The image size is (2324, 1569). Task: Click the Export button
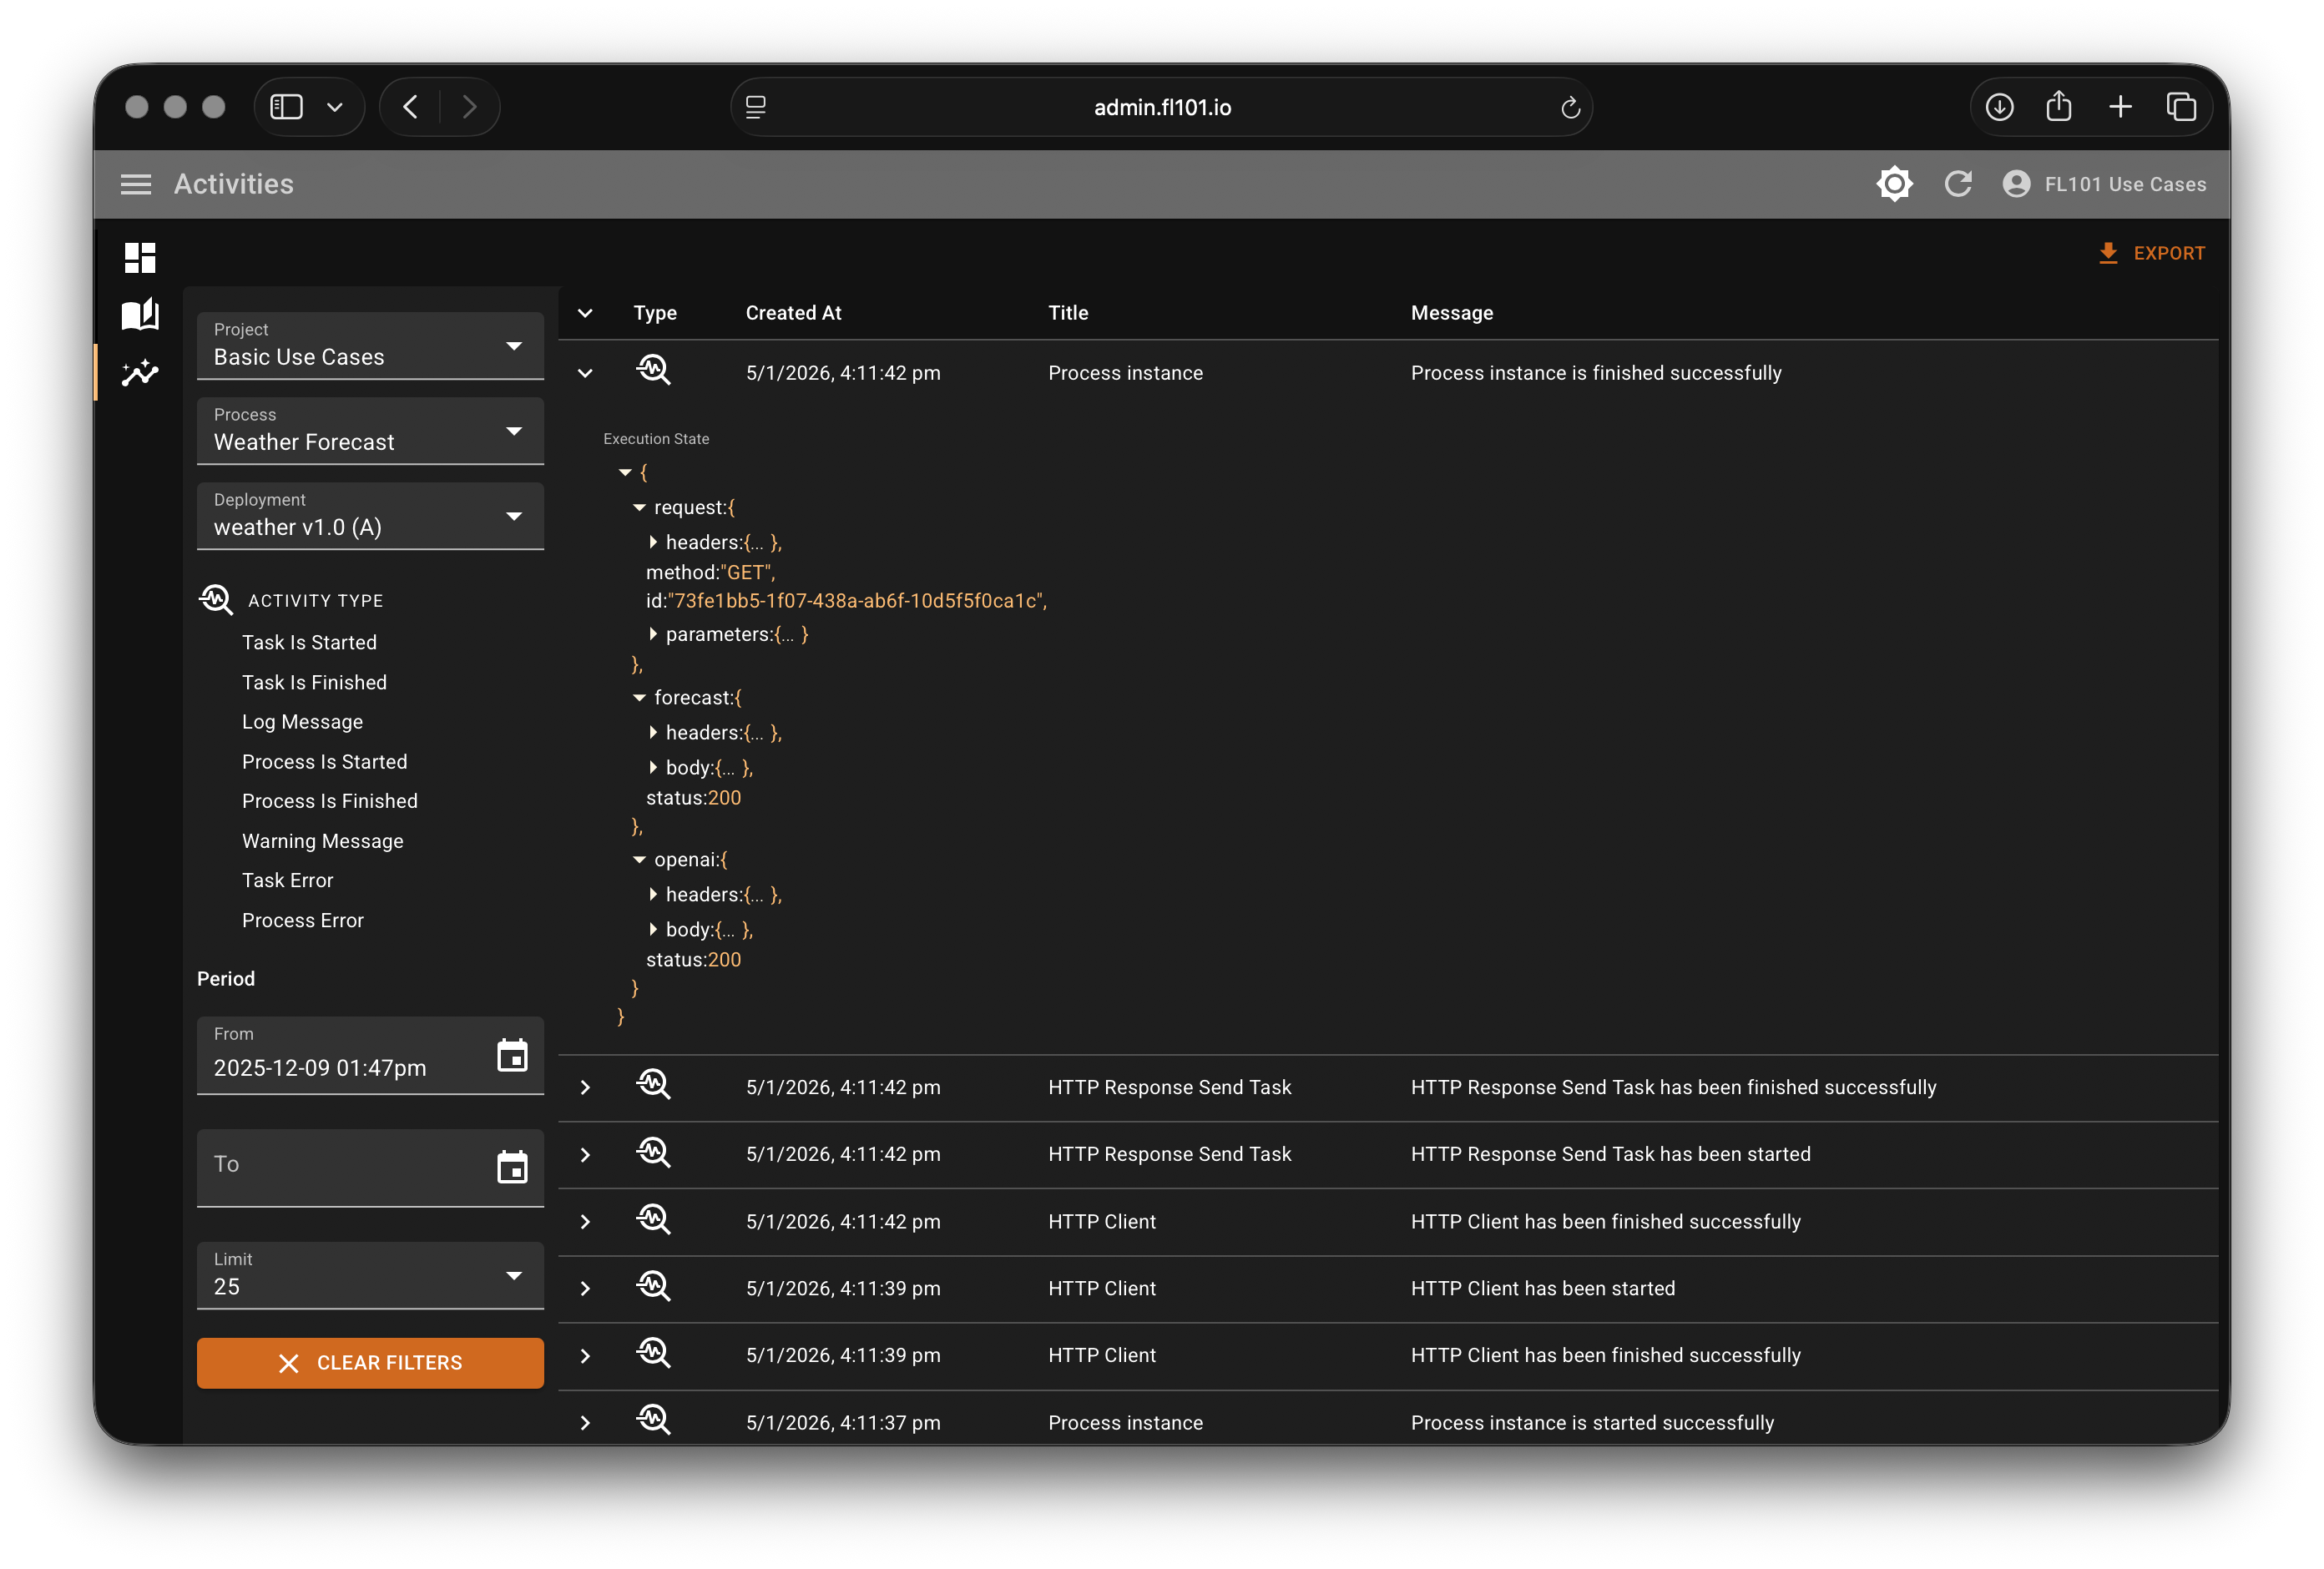(2151, 253)
